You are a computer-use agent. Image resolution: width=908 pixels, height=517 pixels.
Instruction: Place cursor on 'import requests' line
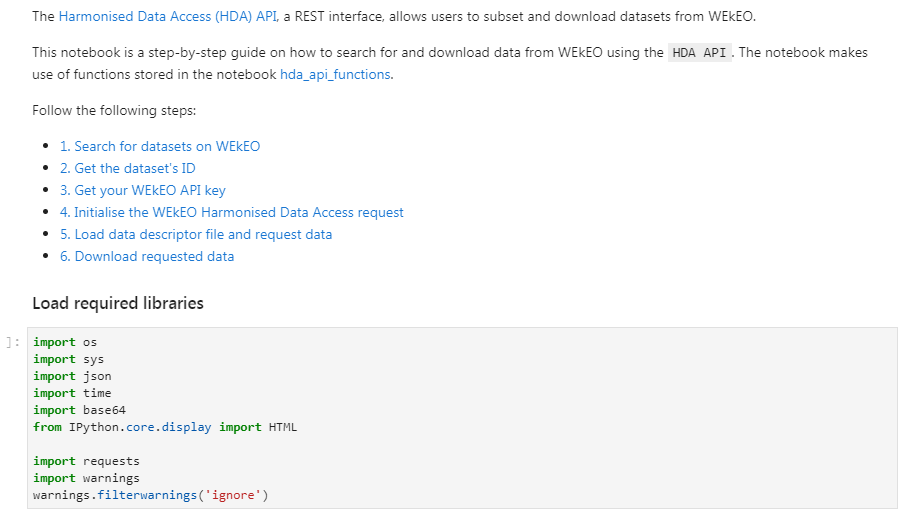click(86, 461)
